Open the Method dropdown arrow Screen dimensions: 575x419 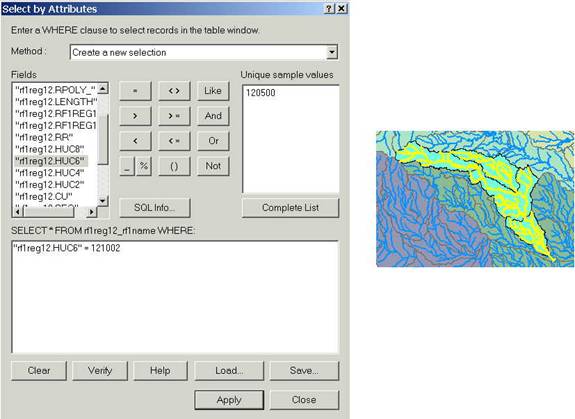[x=332, y=52]
